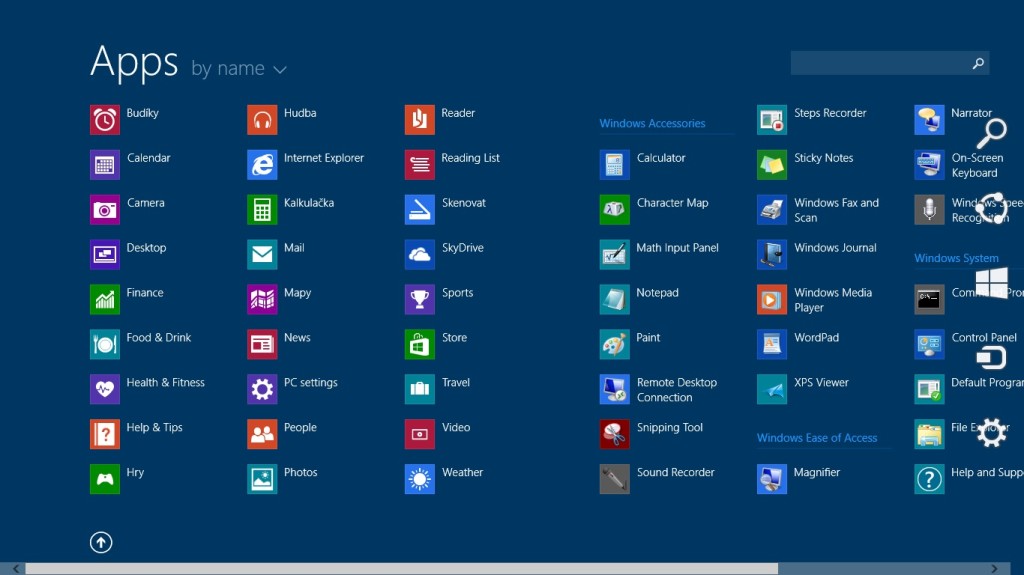Open the SkyDrive cloud icon

pos(419,254)
